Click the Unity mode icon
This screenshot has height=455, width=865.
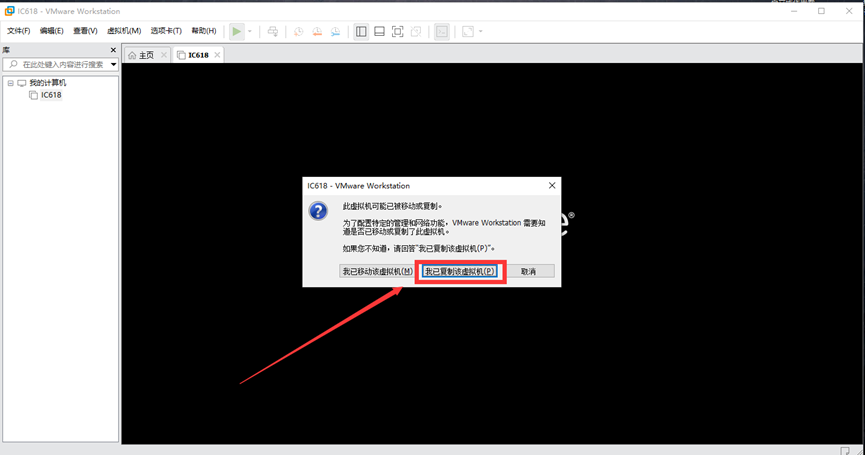coord(416,31)
